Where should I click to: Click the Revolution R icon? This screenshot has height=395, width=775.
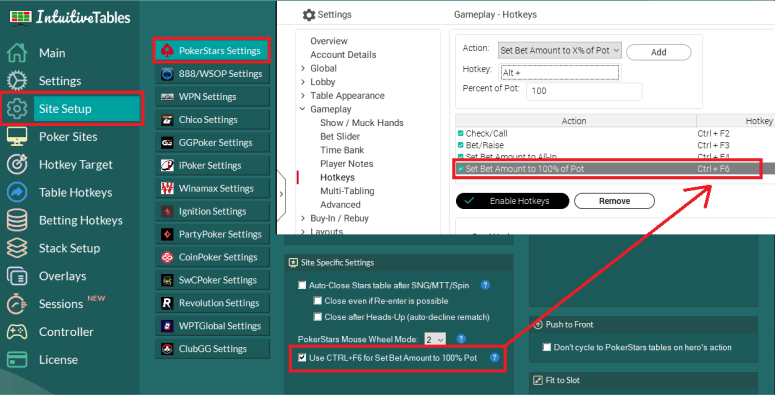click(167, 303)
